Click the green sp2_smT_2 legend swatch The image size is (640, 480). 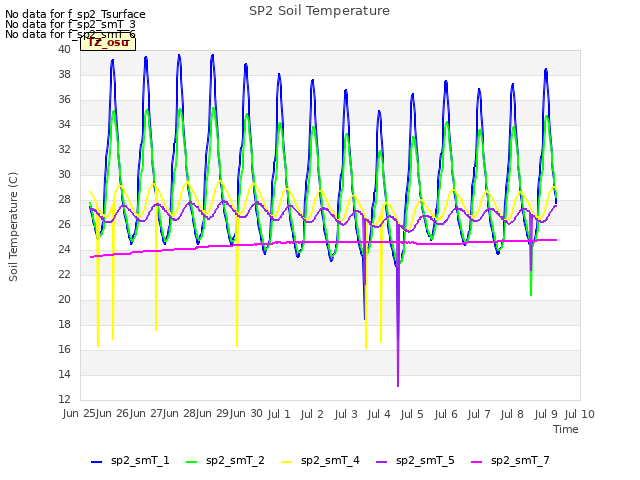tap(191, 462)
